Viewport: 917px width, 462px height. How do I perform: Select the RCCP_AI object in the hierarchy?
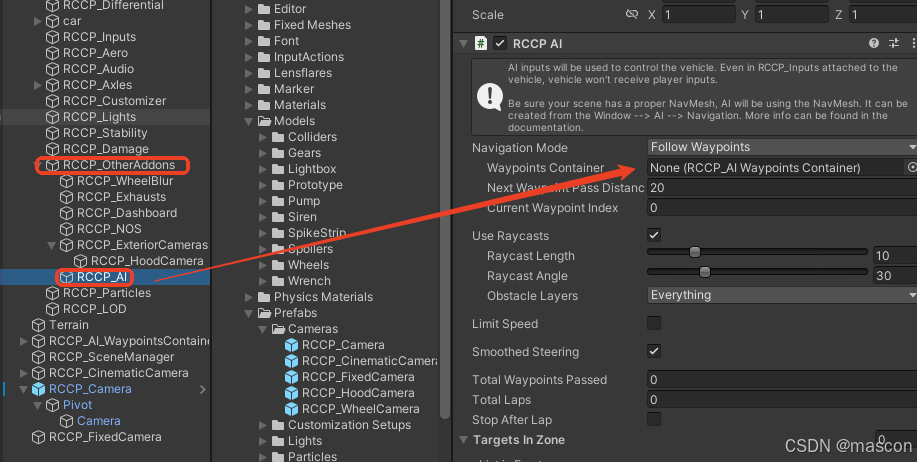click(x=94, y=277)
